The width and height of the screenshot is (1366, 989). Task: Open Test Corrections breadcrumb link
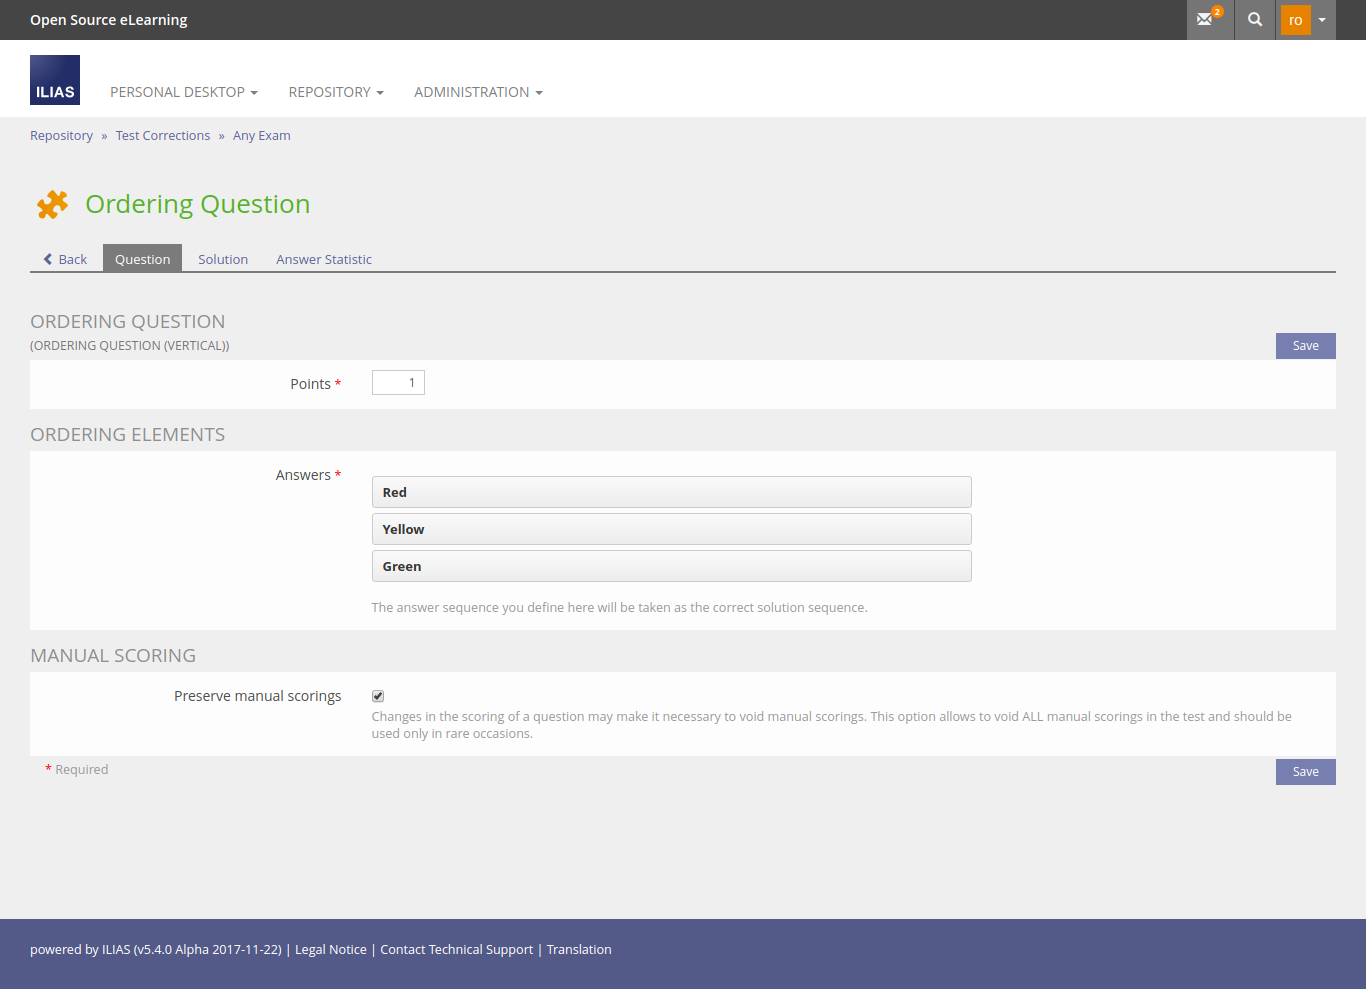point(163,136)
